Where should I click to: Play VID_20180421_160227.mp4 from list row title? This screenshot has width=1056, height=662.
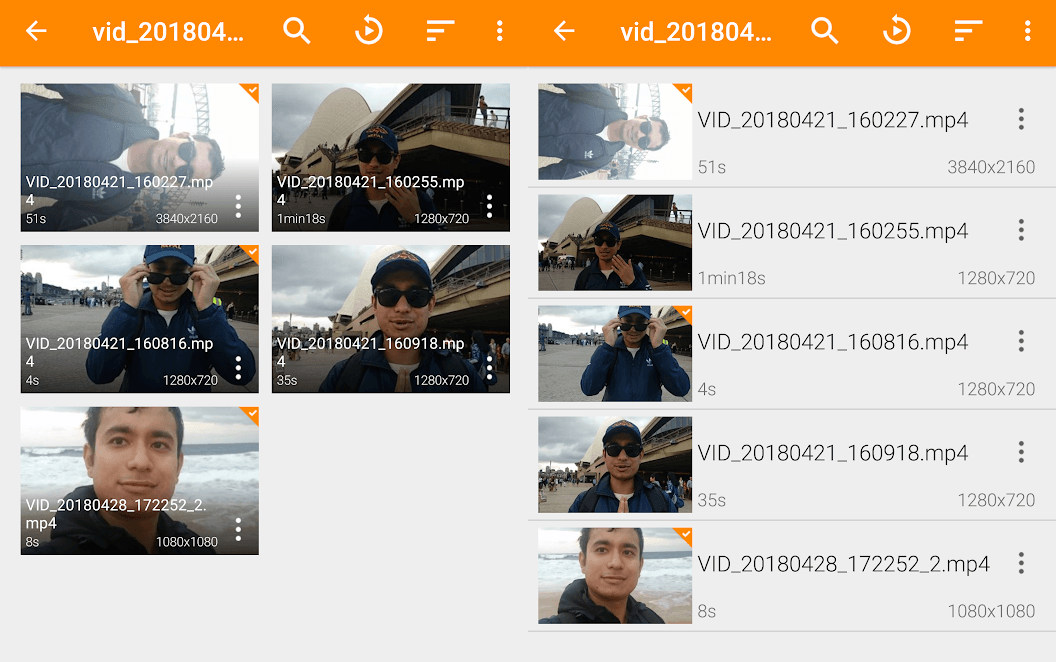tap(832, 121)
